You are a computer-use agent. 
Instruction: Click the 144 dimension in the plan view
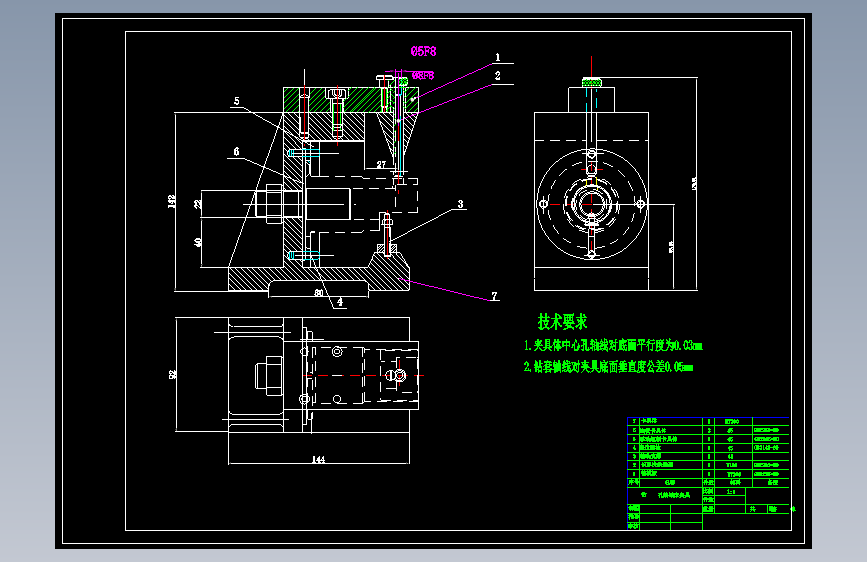click(x=318, y=459)
